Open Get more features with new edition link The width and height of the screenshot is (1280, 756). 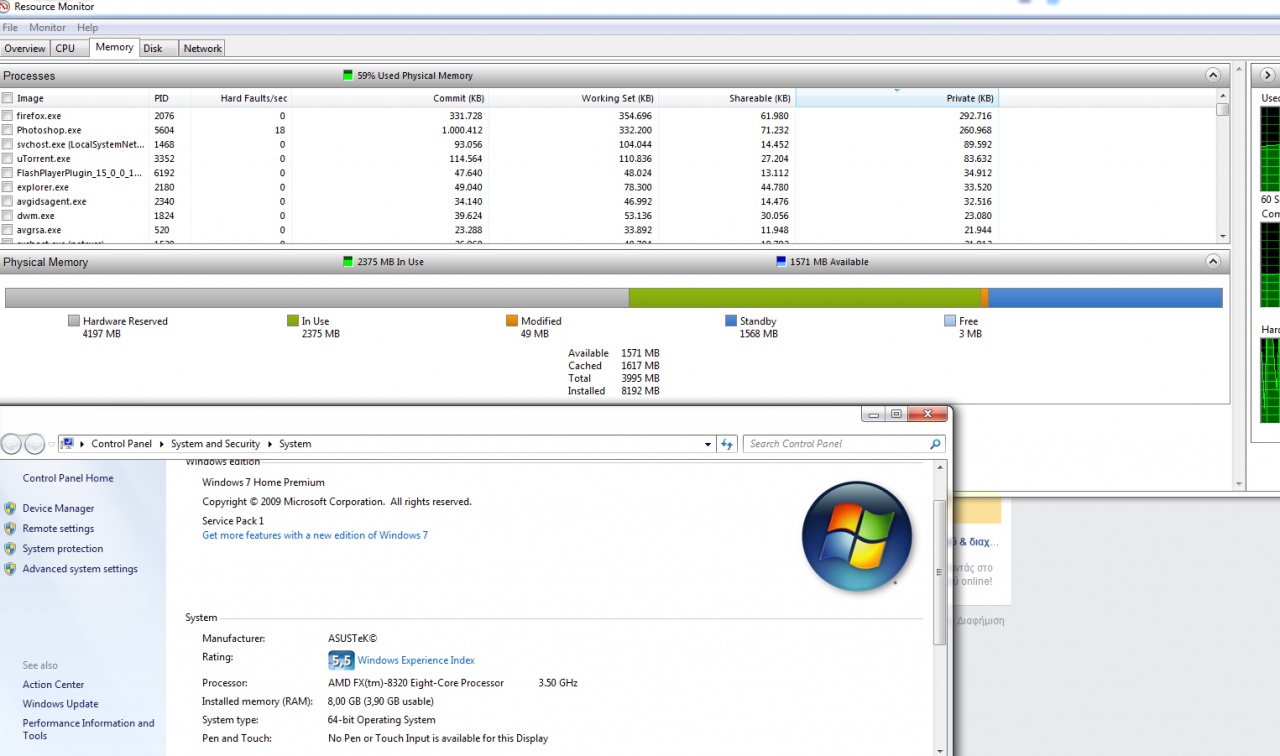tap(315, 535)
